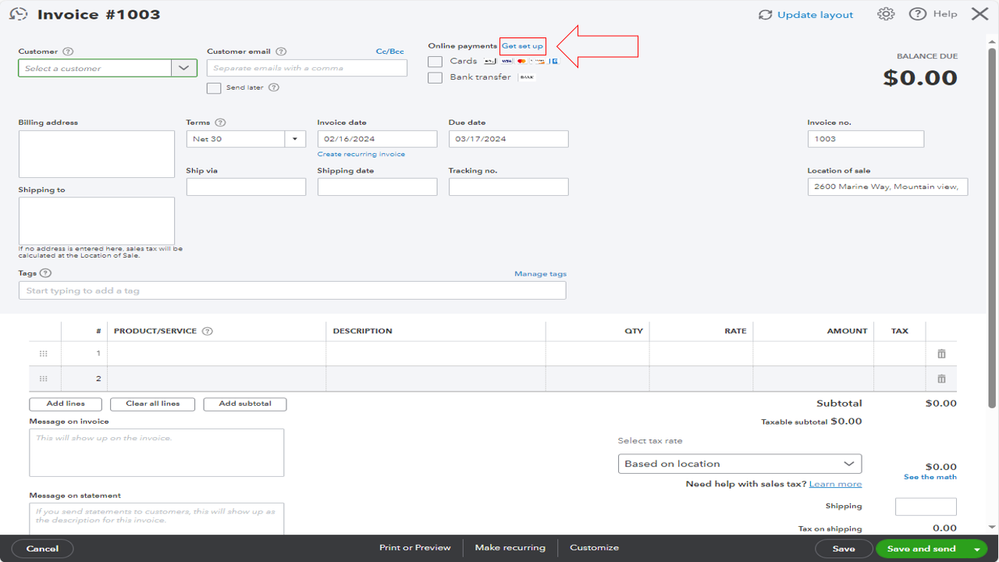Click Create recurring invoice link

361,154
